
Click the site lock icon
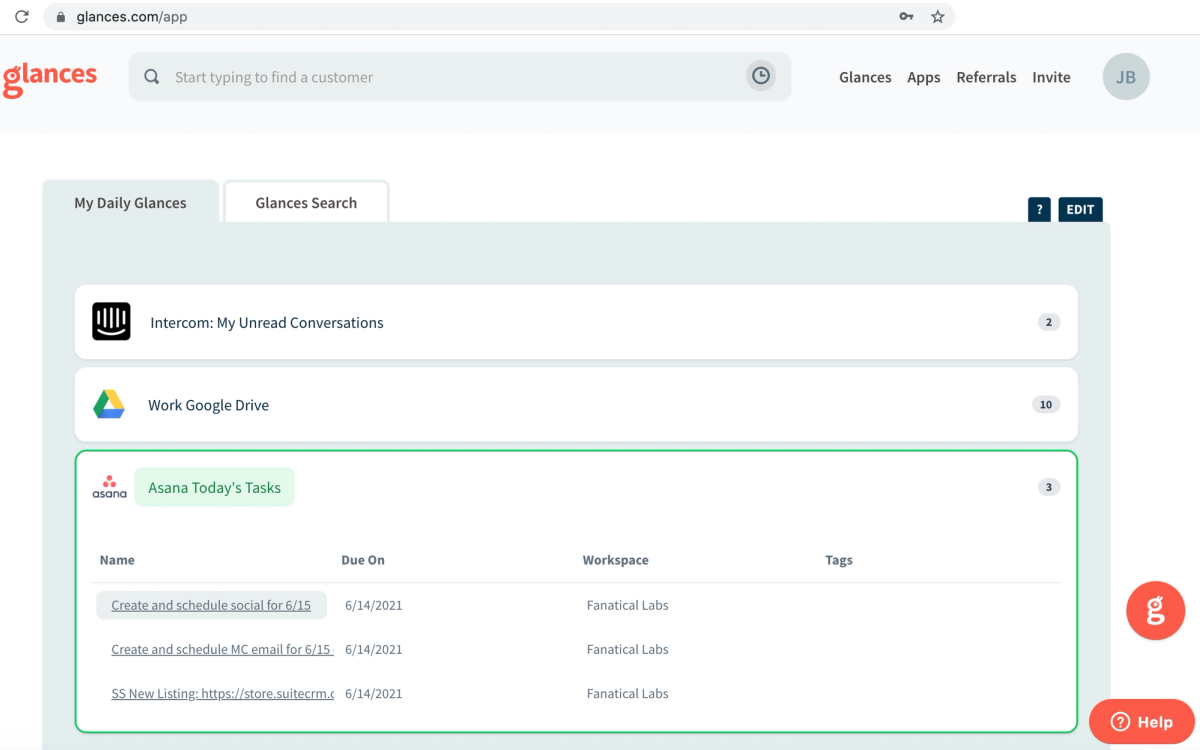[61, 17]
